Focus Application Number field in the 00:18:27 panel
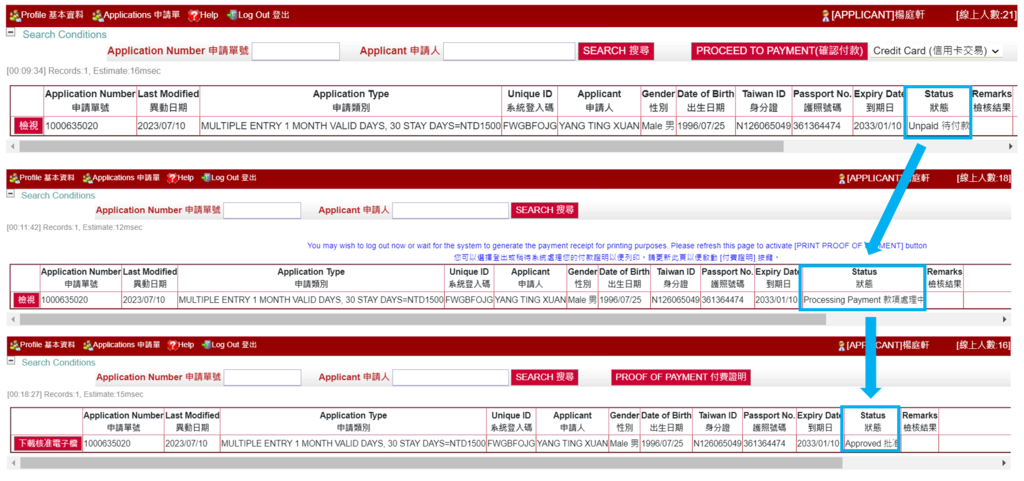Viewport: 1024px width, 481px height. 263,377
